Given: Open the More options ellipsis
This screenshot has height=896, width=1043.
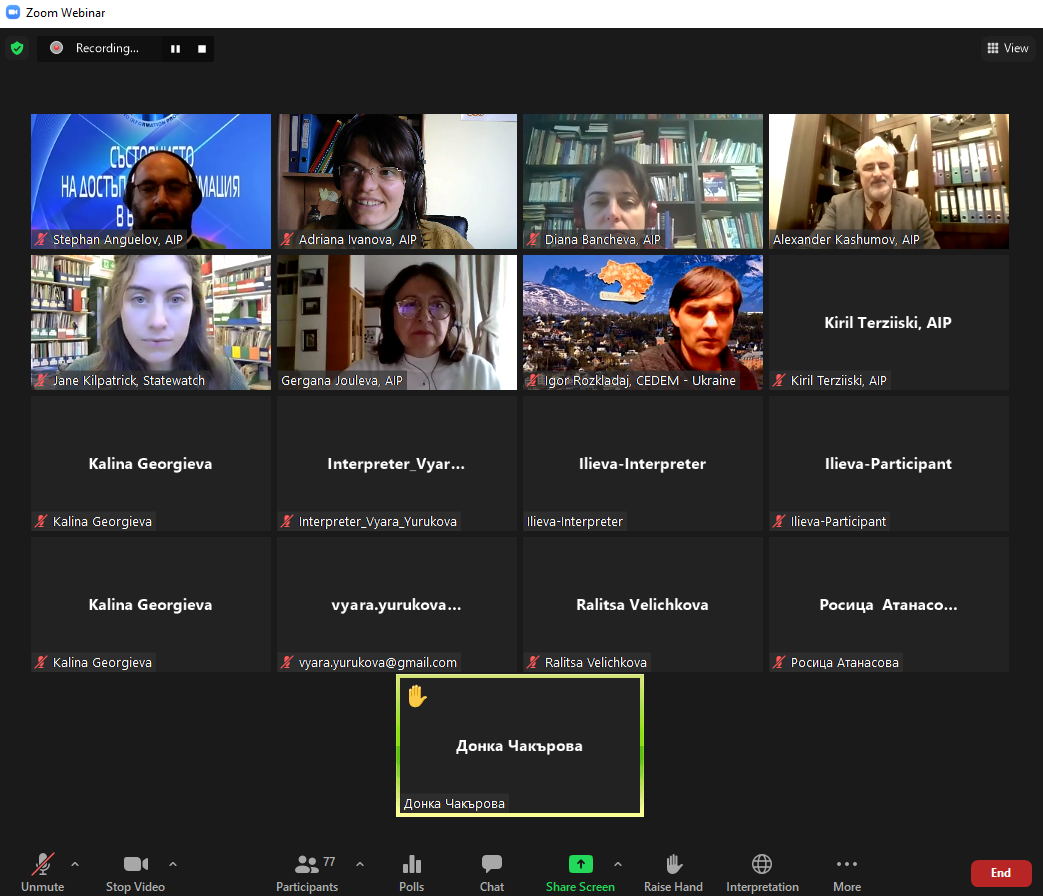Looking at the screenshot, I should (x=846, y=864).
